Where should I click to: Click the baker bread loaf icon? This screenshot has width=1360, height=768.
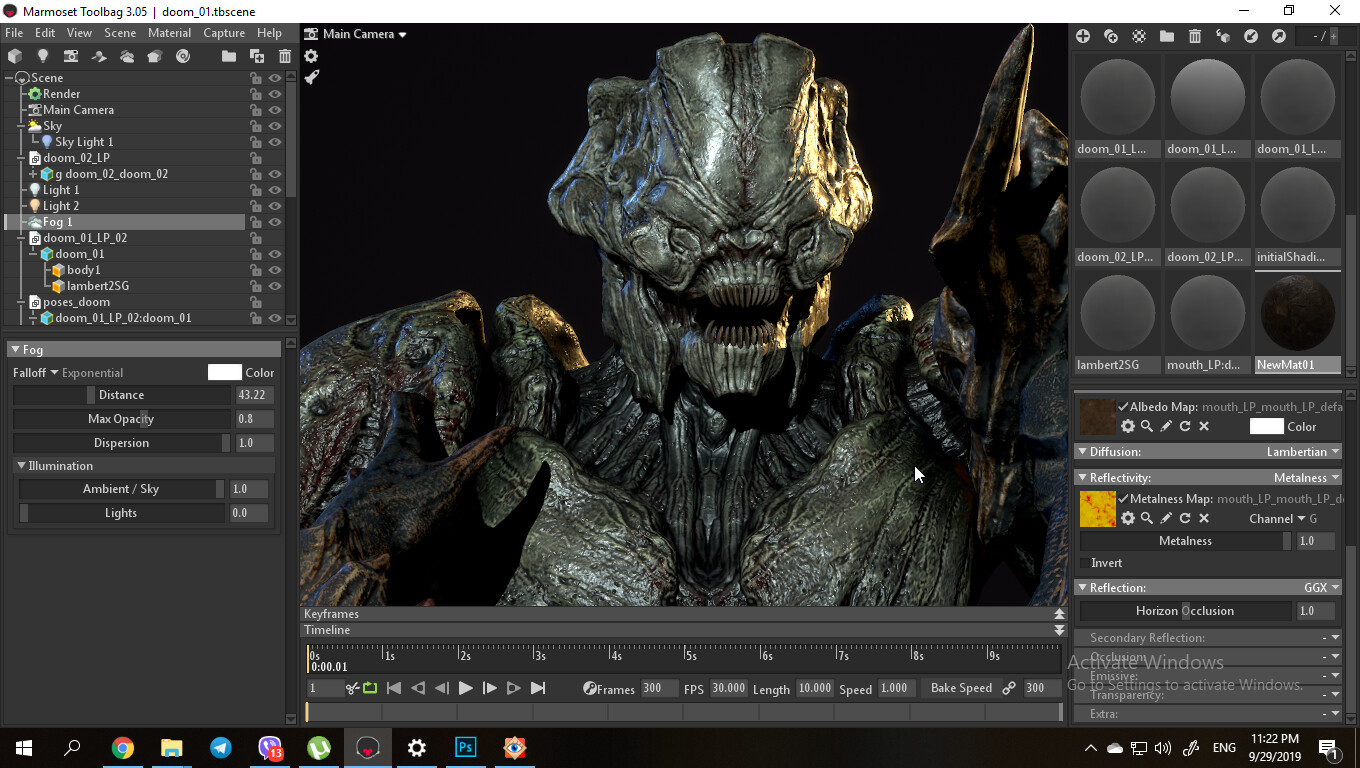(155, 56)
